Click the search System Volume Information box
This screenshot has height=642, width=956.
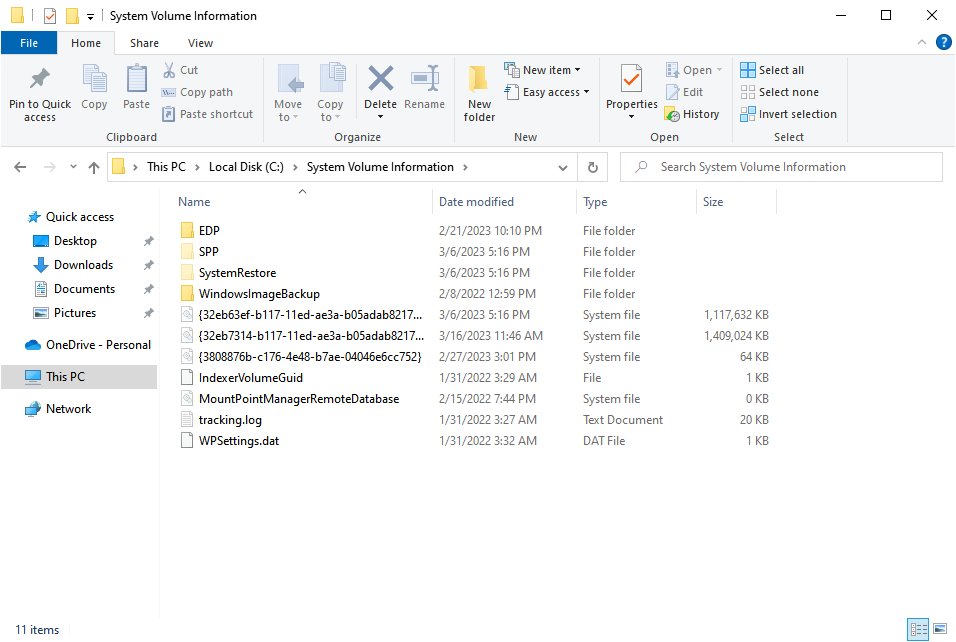tap(781, 167)
